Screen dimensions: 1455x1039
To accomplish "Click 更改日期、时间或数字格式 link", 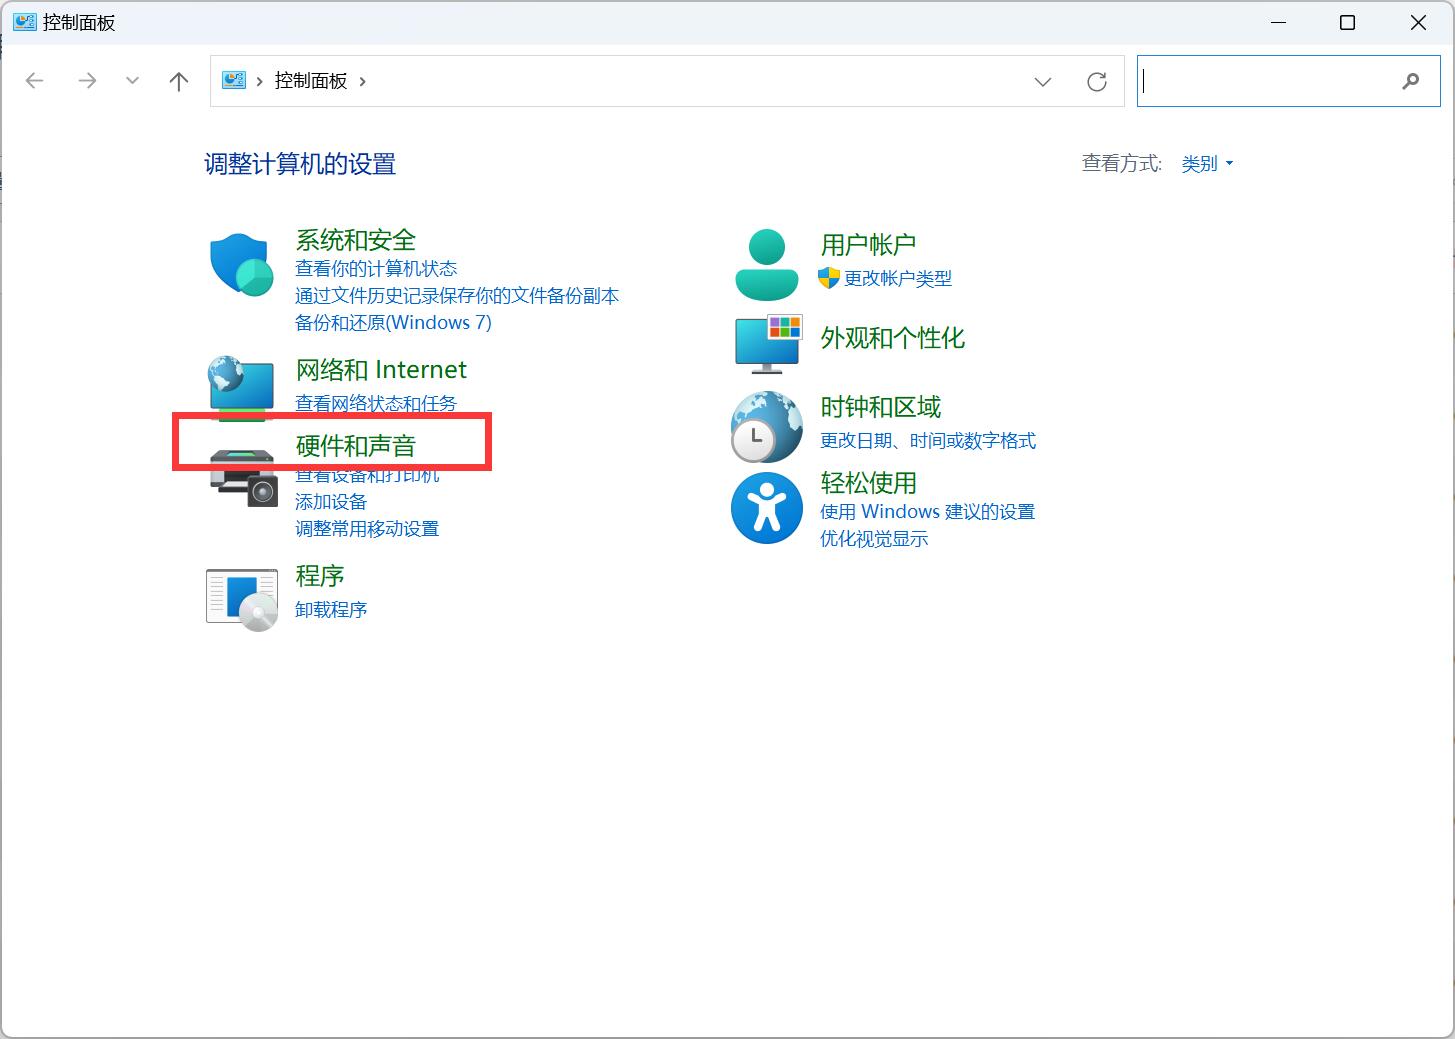I will point(927,441).
